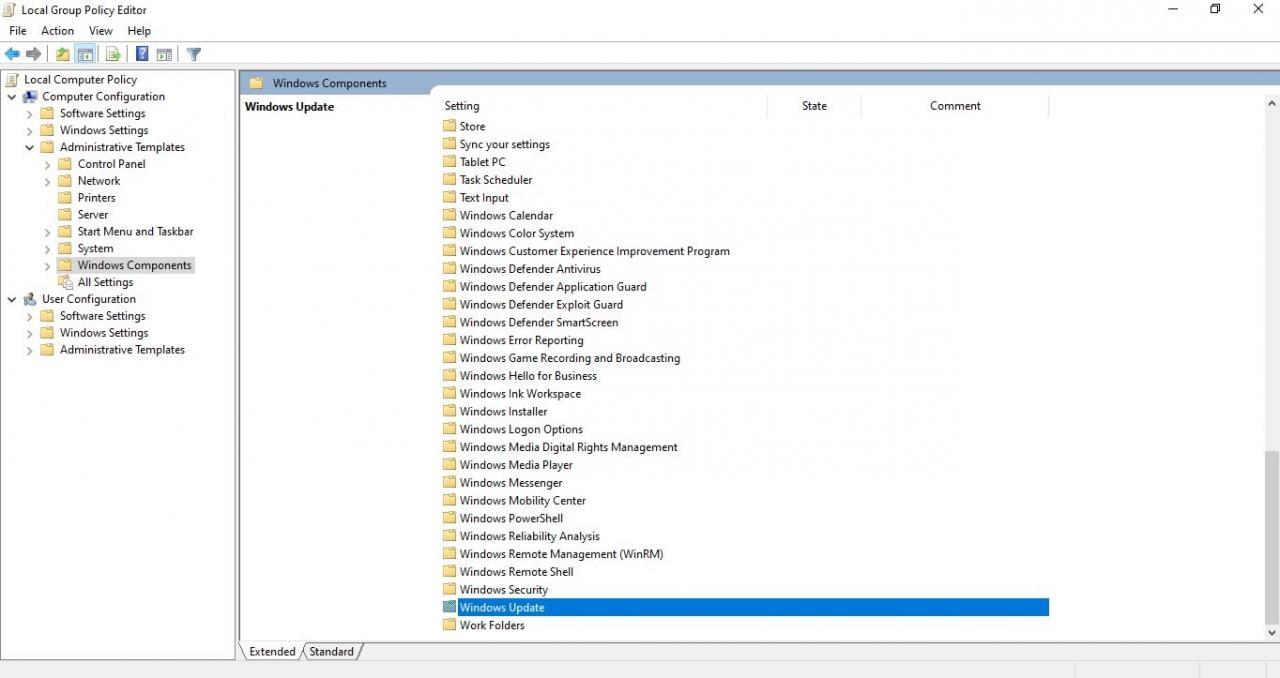This screenshot has height=678, width=1280.
Task: Click the list scrollbar down arrow
Action: (x=1272, y=633)
